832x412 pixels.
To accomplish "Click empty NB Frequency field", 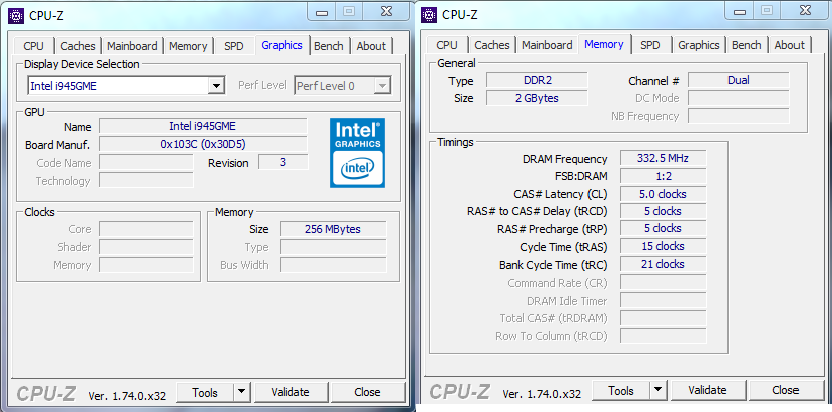I will 739,116.
